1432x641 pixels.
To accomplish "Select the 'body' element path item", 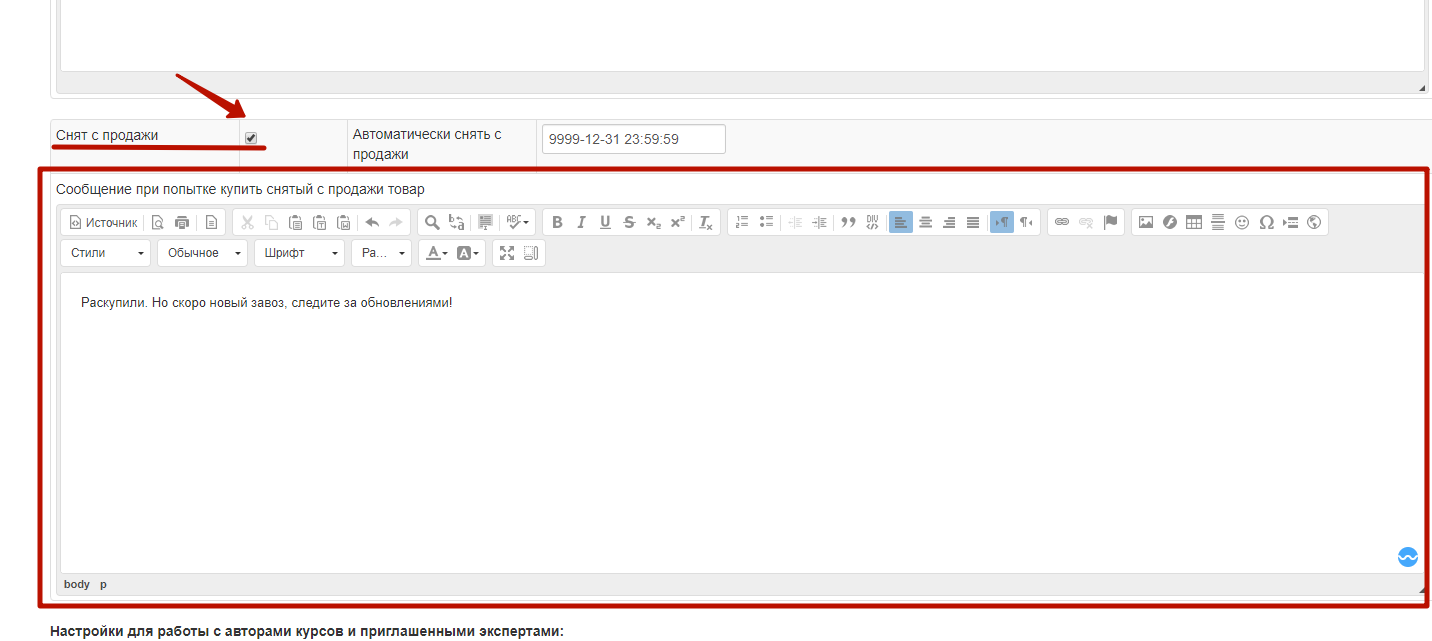I will tap(77, 584).
